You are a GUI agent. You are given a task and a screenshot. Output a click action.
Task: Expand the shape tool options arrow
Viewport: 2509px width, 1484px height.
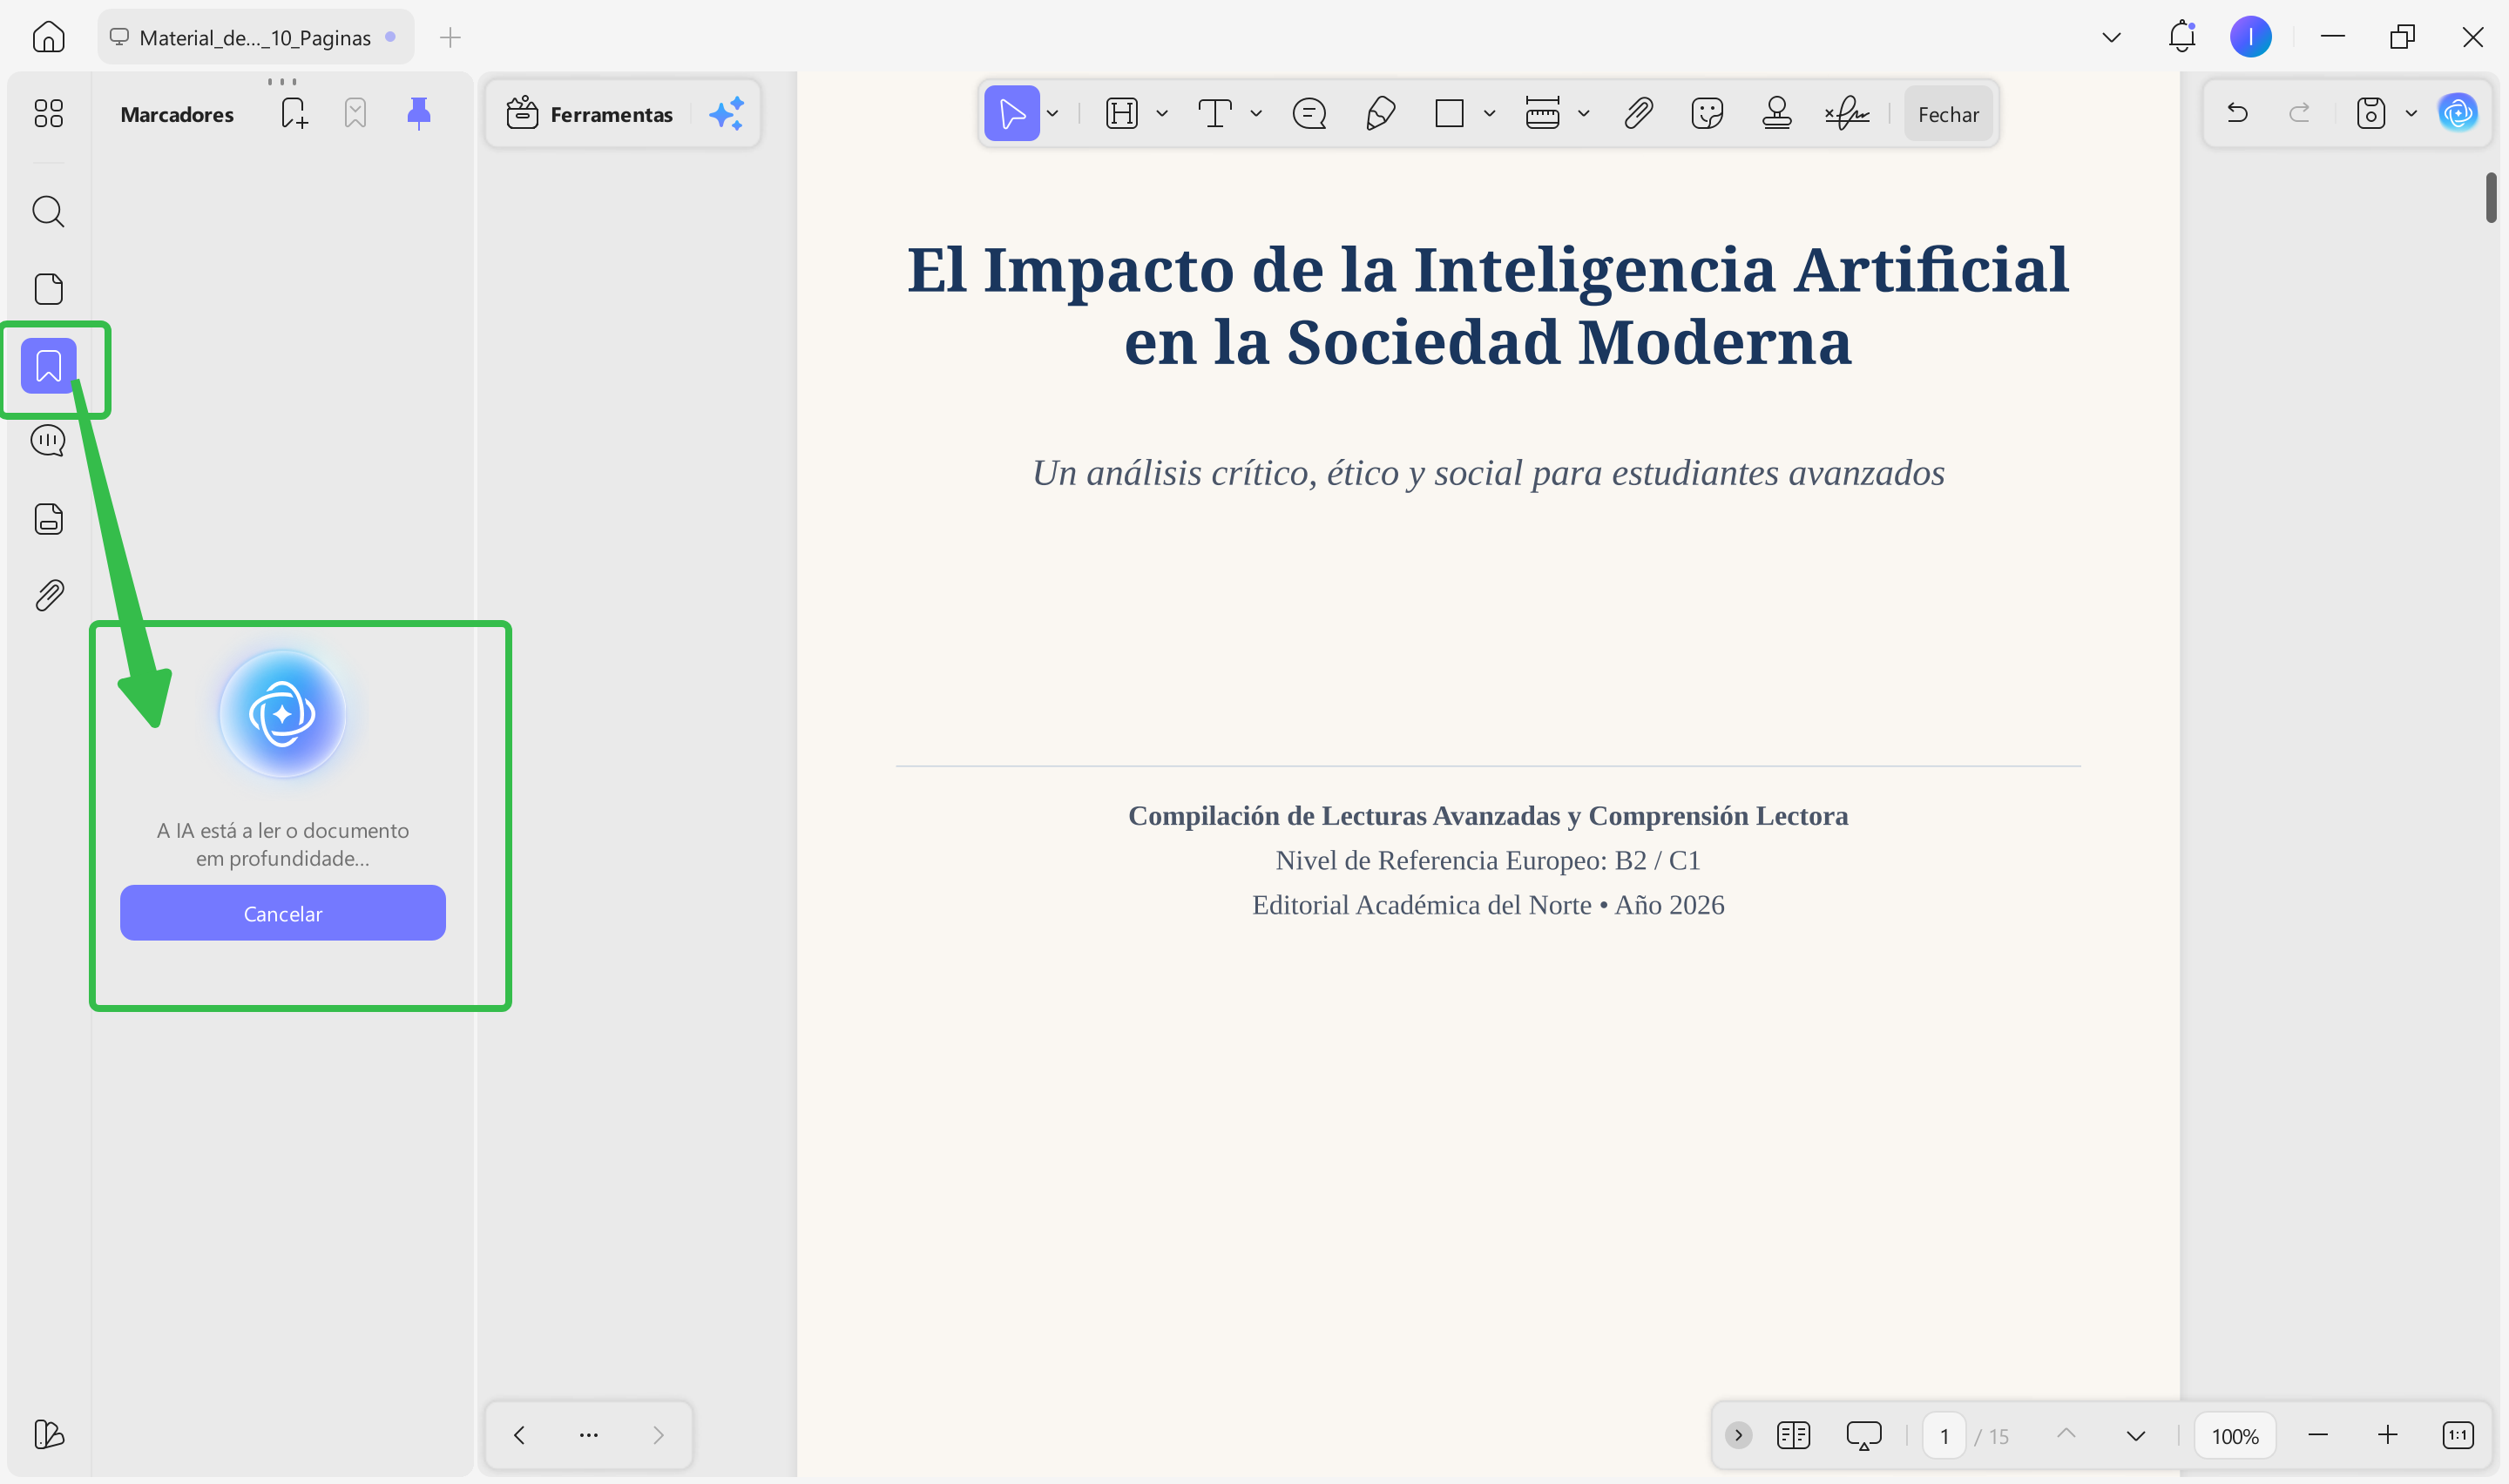(x=1489, y=113)
